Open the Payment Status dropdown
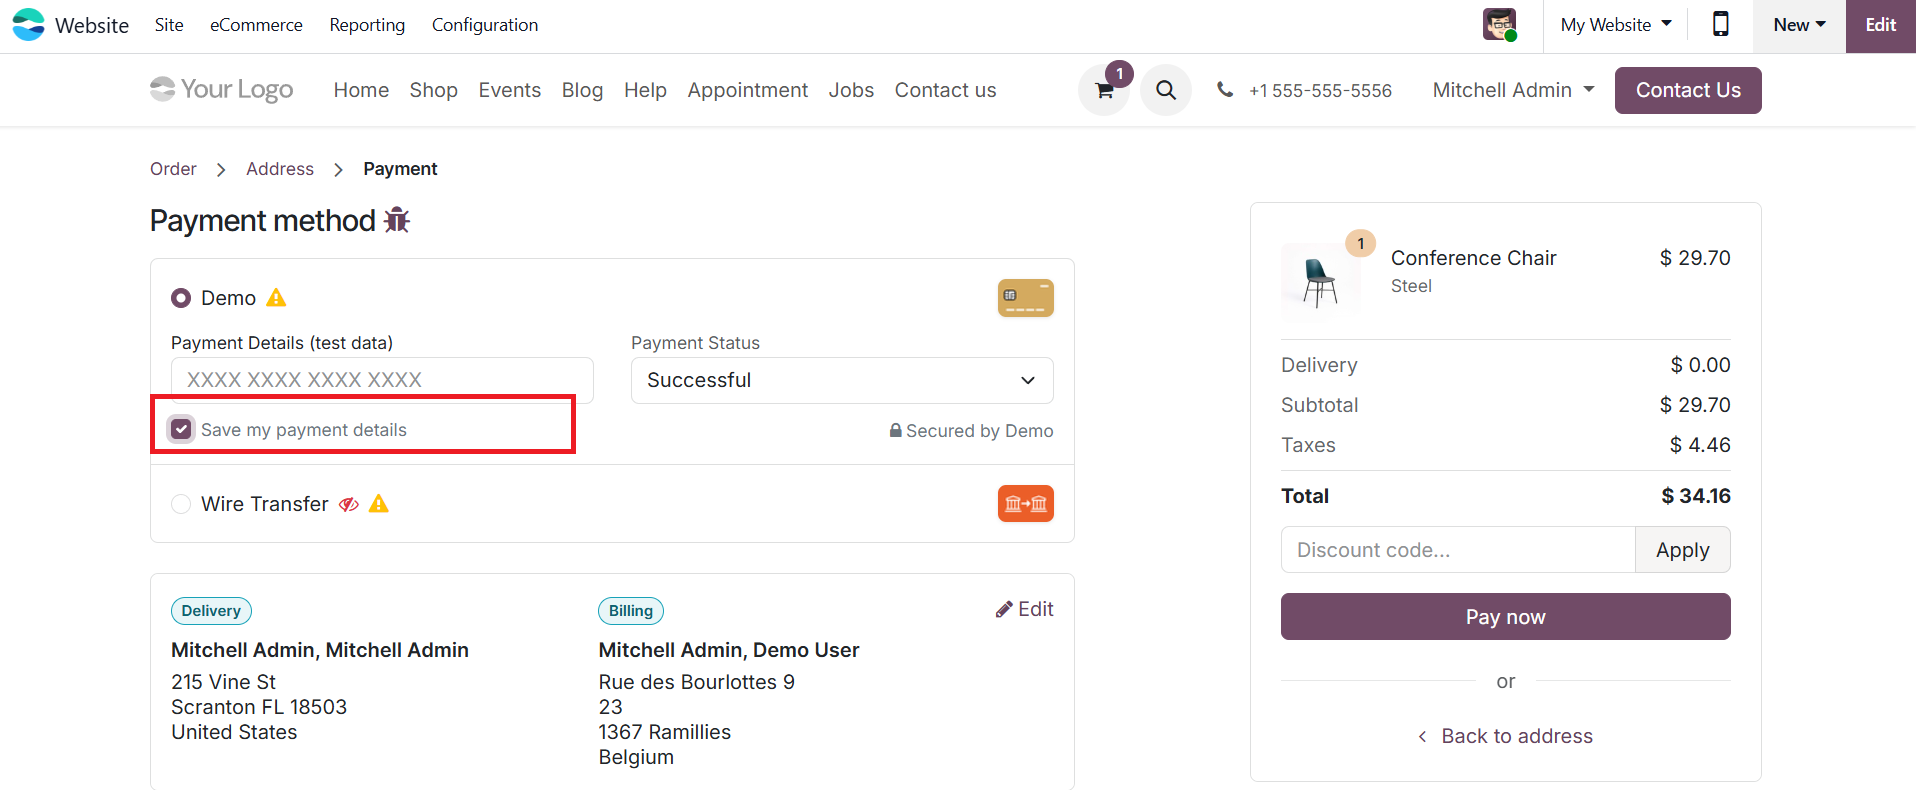Screen dimensions: 1916x790 841,380
